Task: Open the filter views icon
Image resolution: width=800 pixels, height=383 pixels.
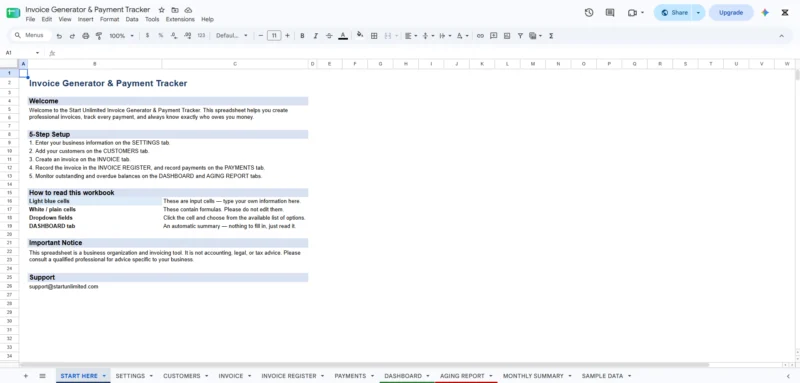Action: click(535, 36)
